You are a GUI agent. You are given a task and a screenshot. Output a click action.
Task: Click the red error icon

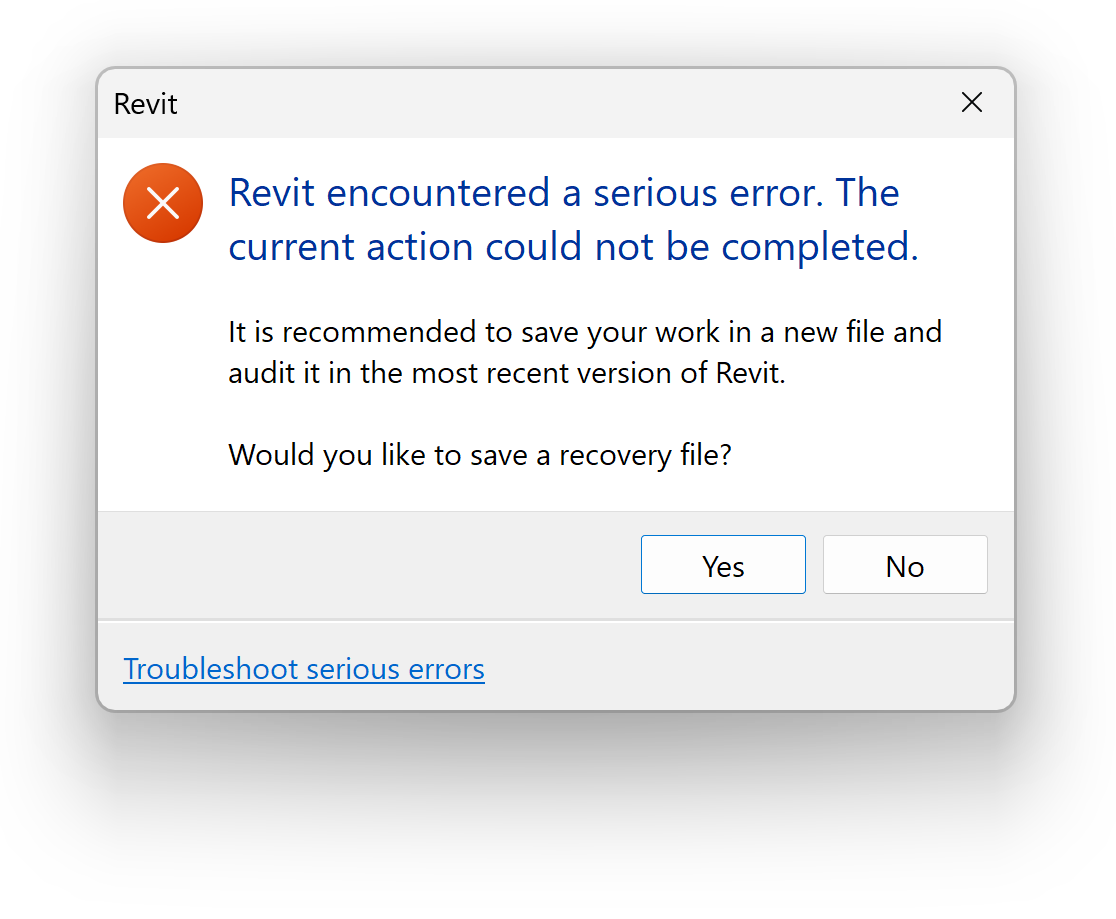pyautogui.click(x=163, y=203)
